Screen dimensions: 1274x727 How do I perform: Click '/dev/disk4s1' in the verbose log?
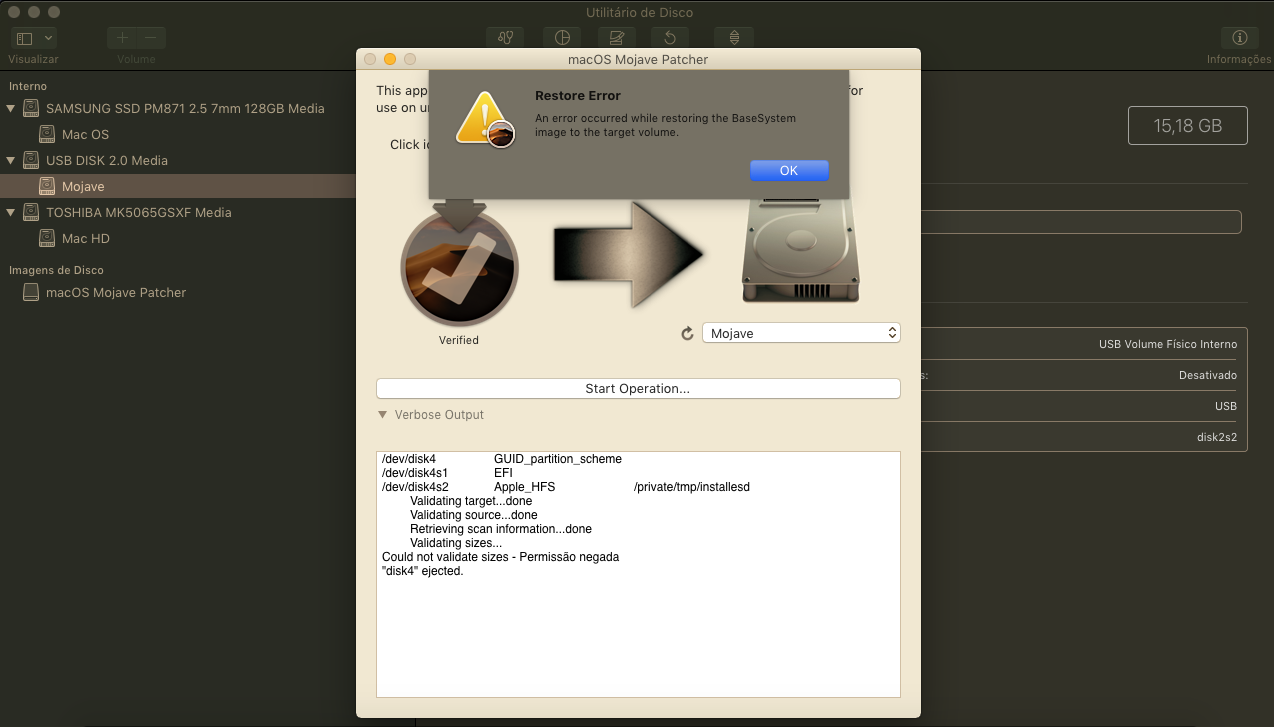point(415,473)
